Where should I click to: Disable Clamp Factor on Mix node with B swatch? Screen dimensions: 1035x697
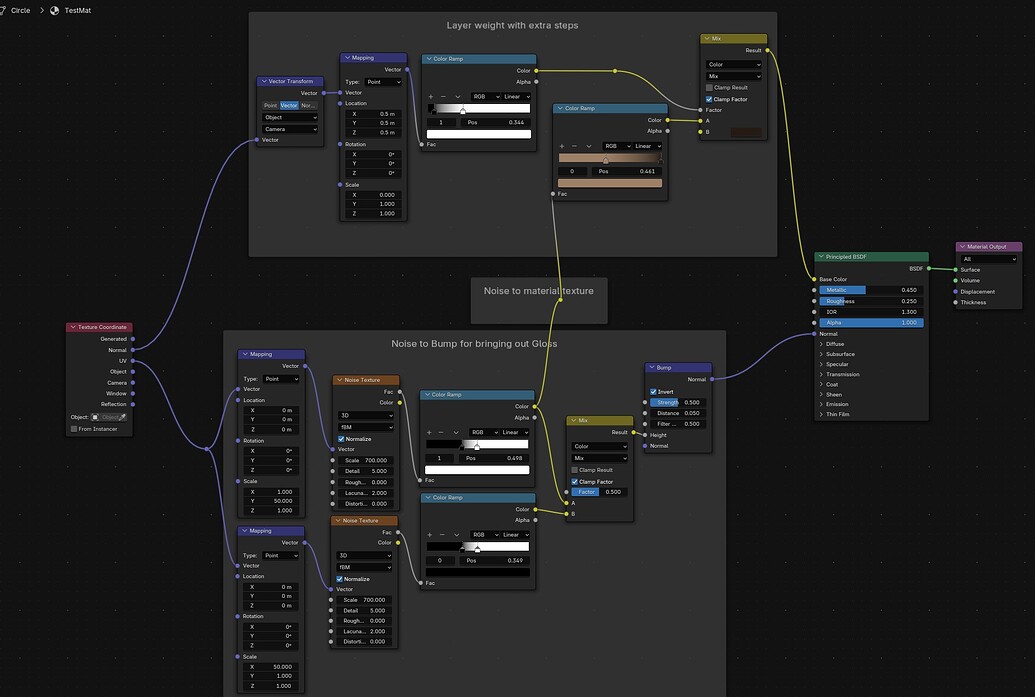click(709, 99)
